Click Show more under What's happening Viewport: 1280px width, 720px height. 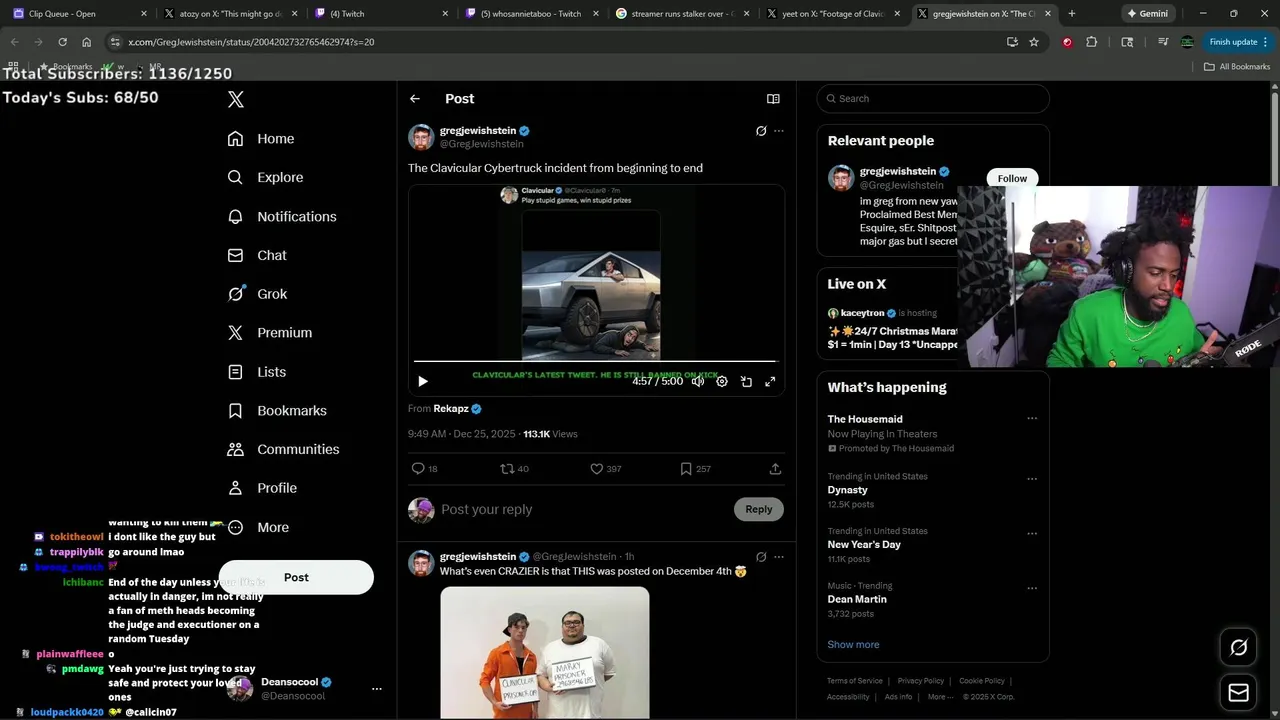click(853, 644)
